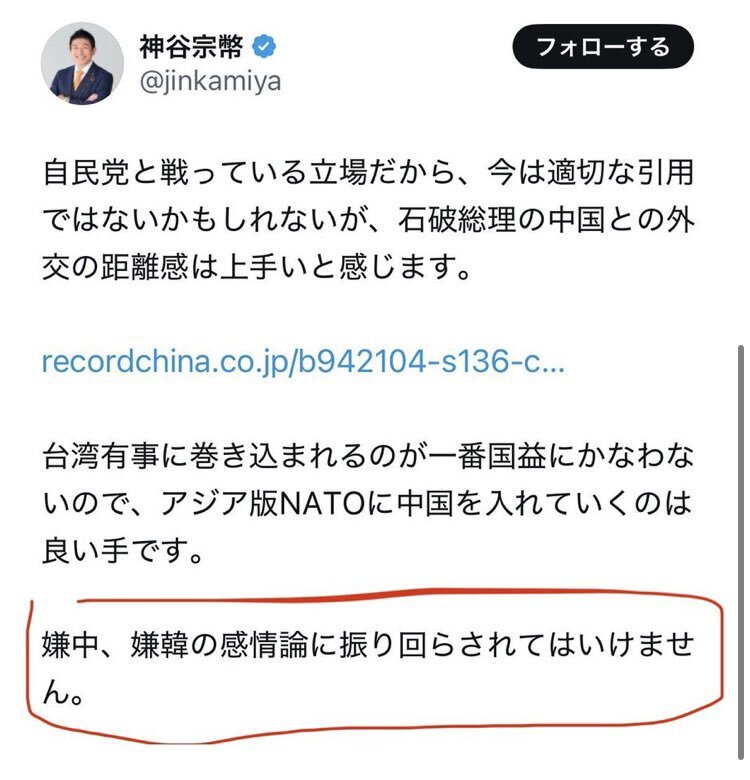Click the word 自民党 in the first paragraph
This screenshot has height=780, width=750.
pyautogui.click(x=86, y=173)
